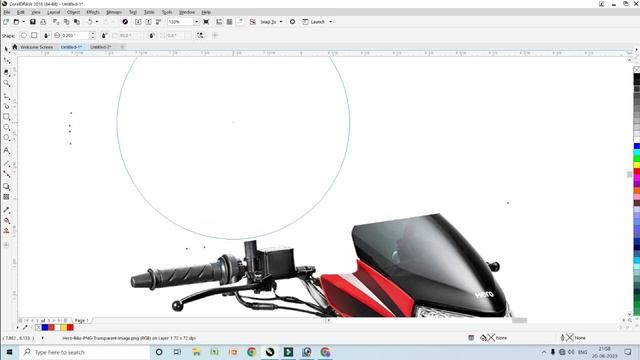
Task: Select the Crop tool
Action: click(7, 72)
